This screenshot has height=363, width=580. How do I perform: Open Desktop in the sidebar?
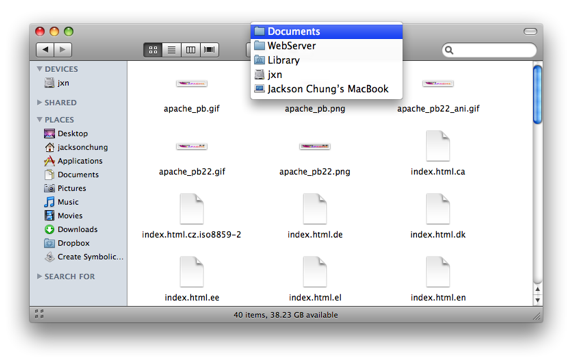coord(66,134)
